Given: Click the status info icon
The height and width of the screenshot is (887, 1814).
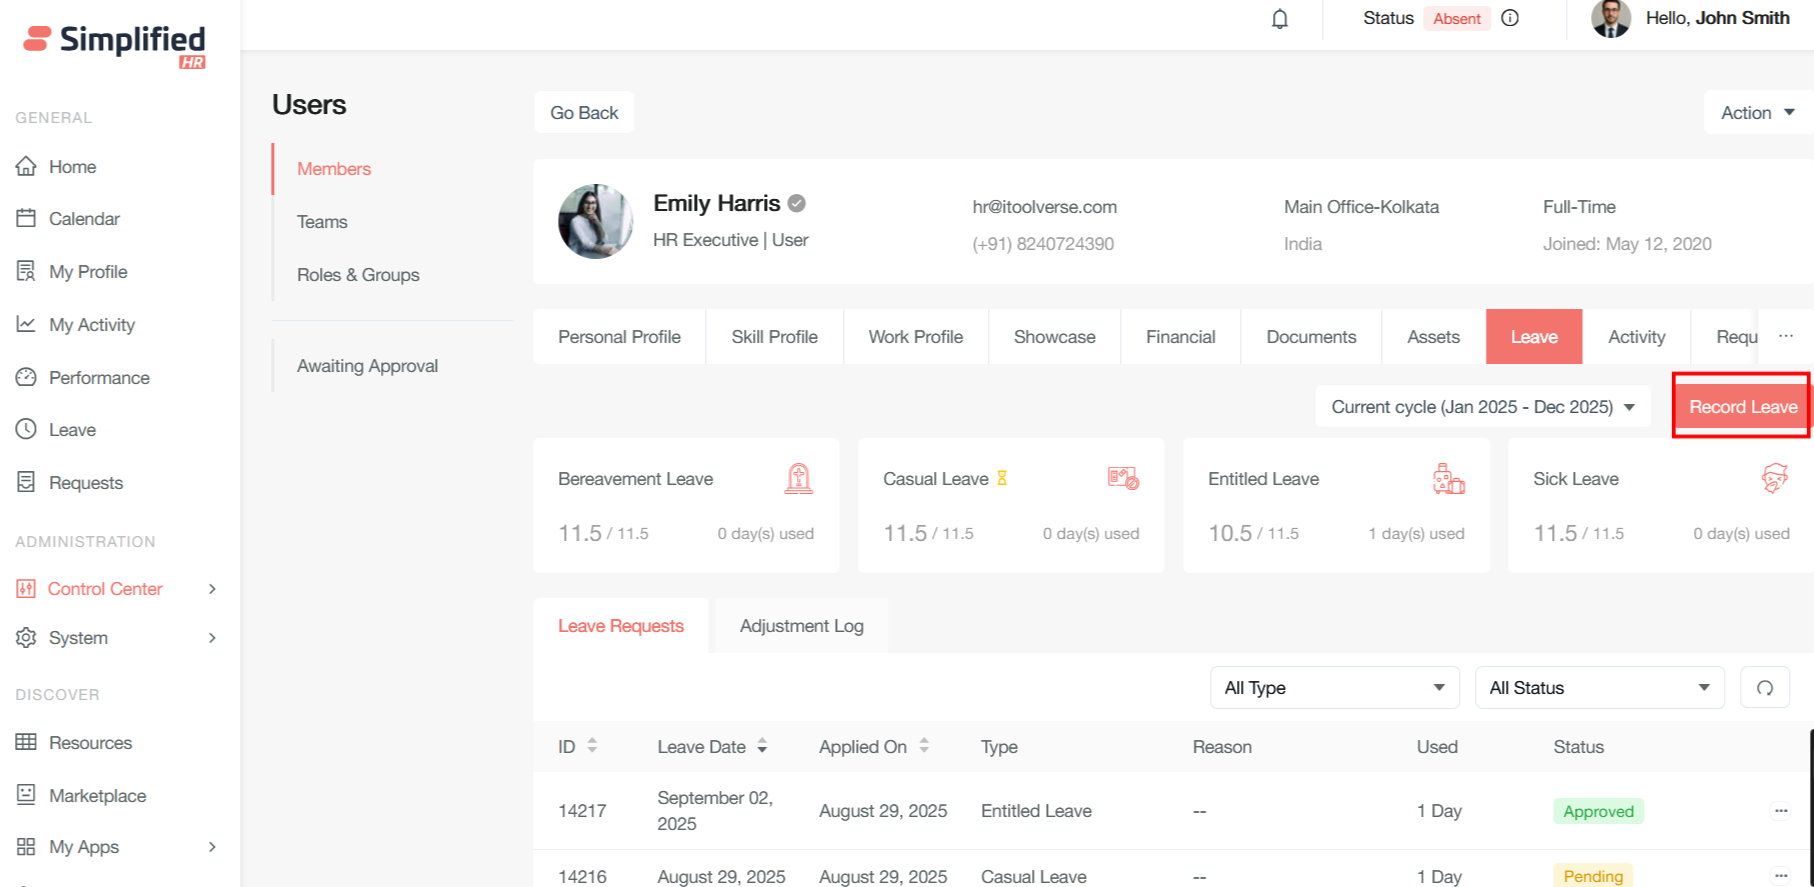Looking at the screenshot, I should (x=1510, y=18).
